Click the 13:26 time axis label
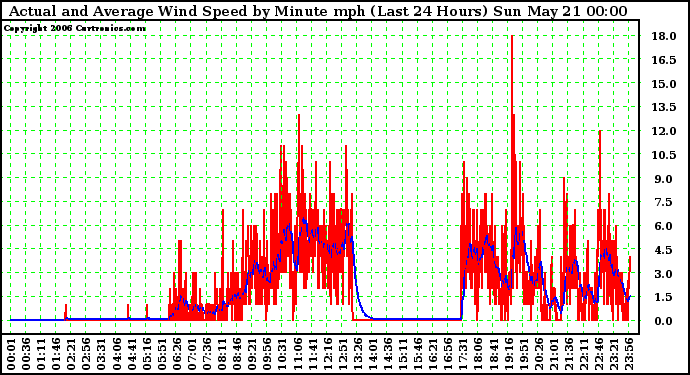 (357, 354)
